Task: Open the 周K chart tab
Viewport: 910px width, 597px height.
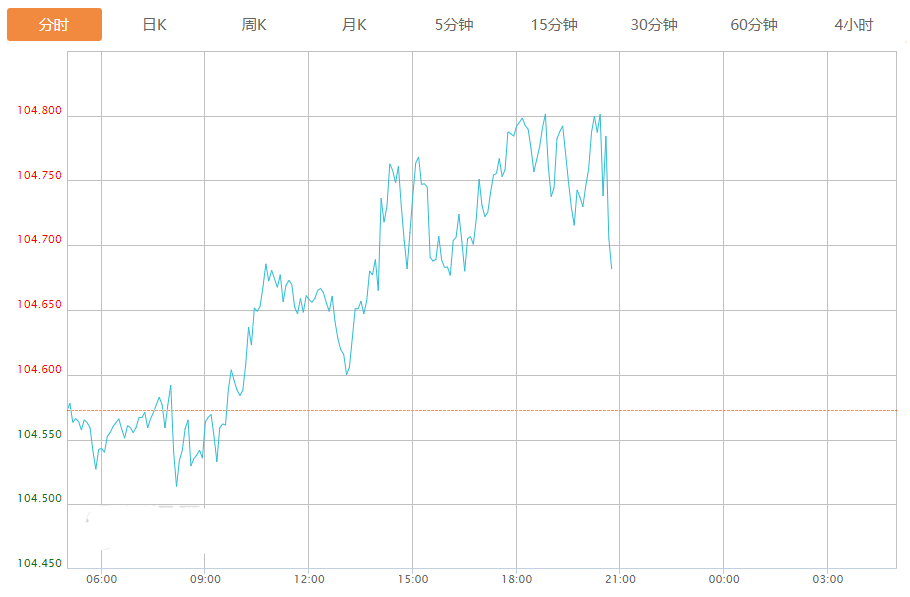Action: pyautogui.click(x=254, y=25)
